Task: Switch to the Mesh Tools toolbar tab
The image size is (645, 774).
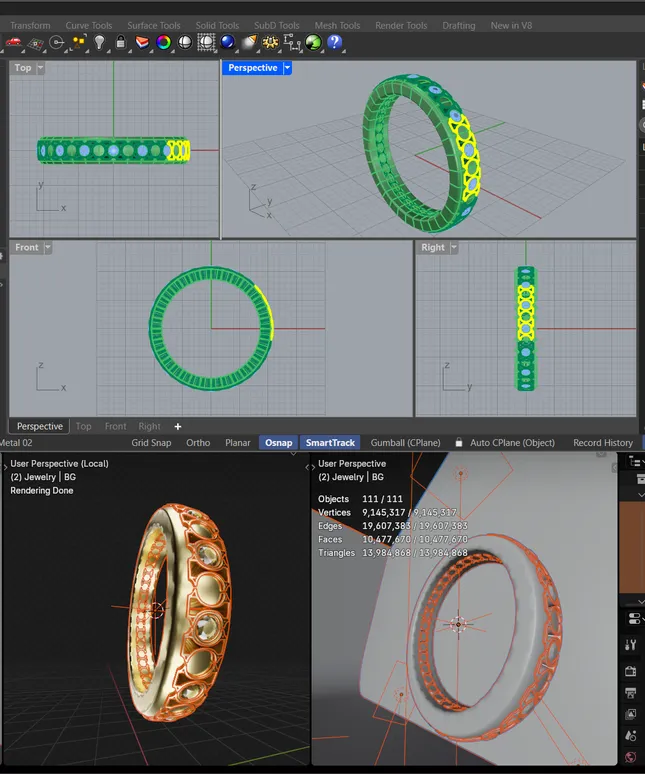Action: click(x=337, y=25)
